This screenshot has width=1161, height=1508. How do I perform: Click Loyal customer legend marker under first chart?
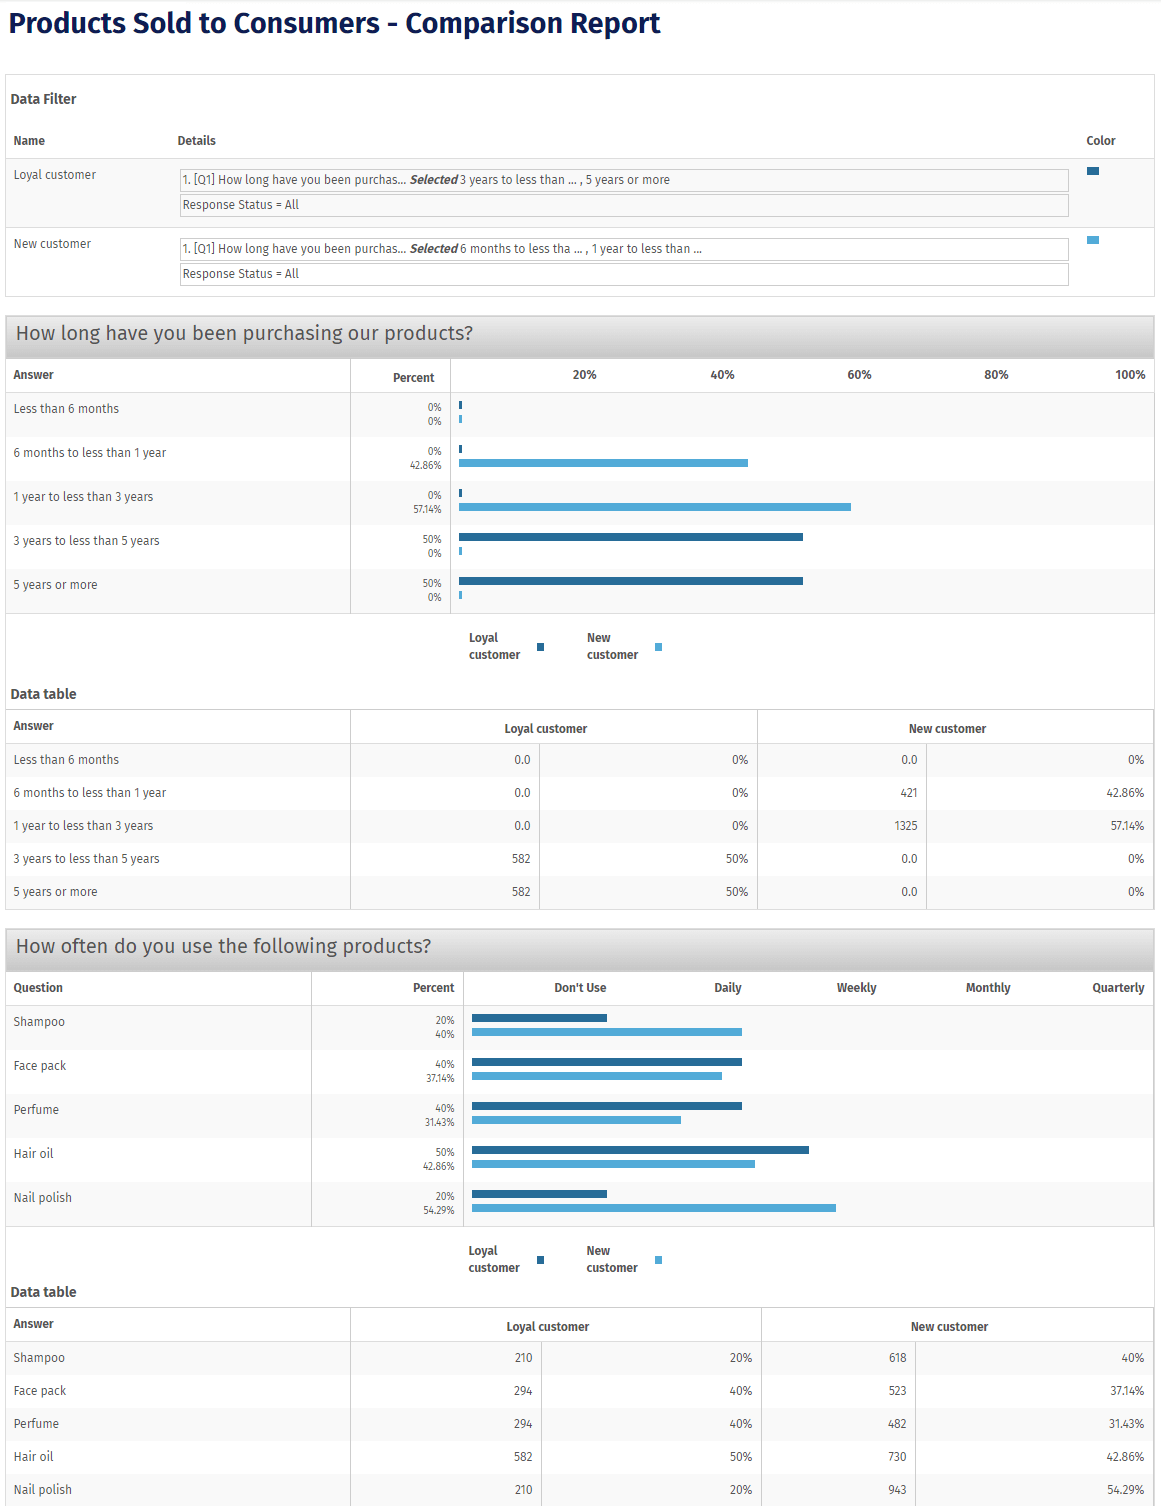pyautogui.click(x=540, y=647)
